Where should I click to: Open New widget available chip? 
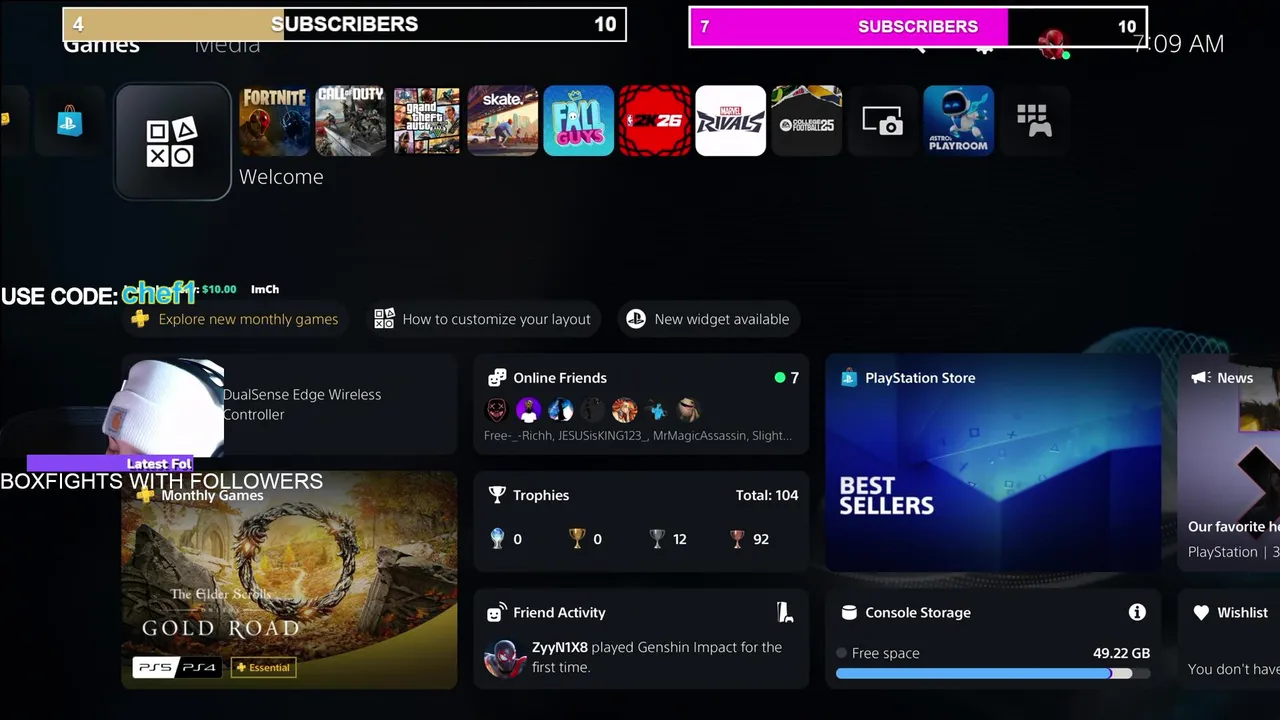tap(708, 319)
